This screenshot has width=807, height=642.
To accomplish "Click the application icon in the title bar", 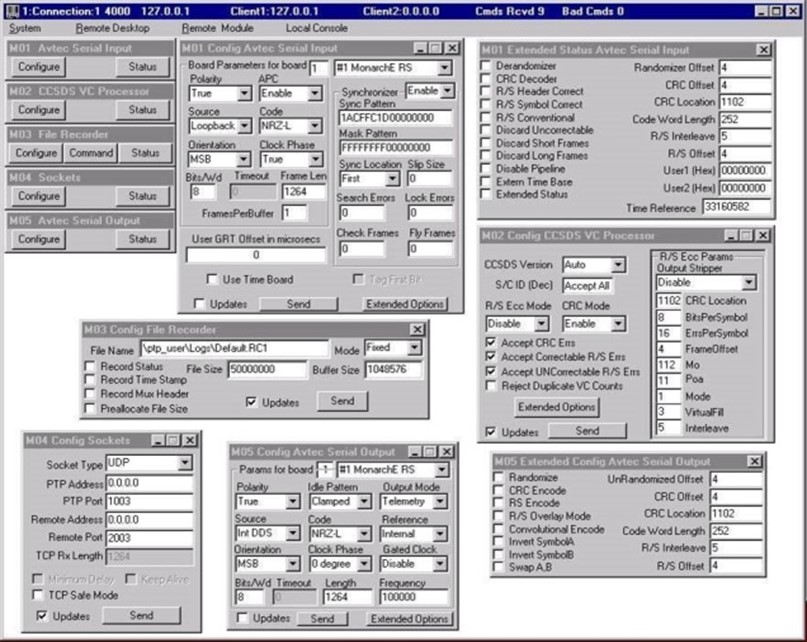I will tap(10, 12).
